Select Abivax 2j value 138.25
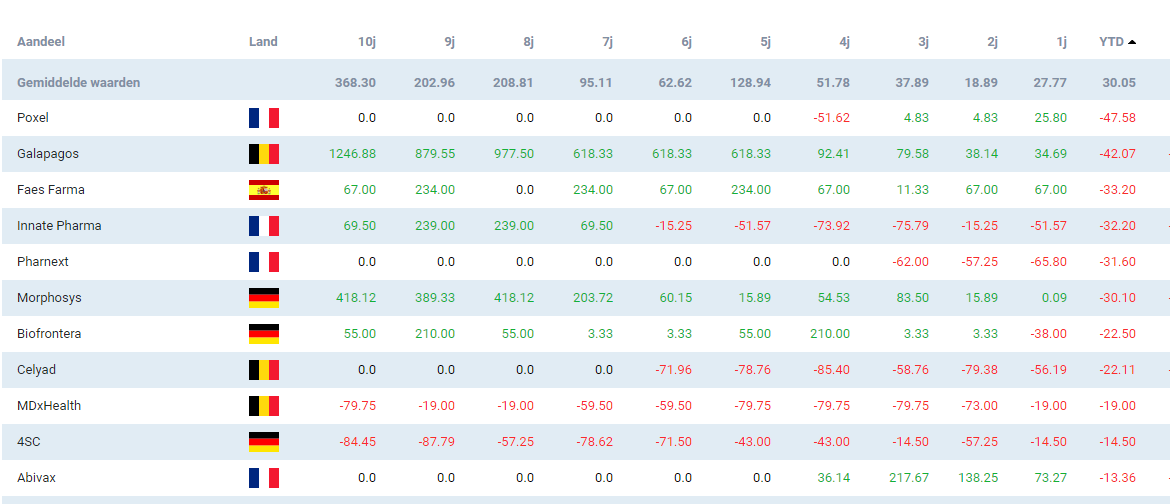Screen dimensions: 1170x504 (977, 477)
